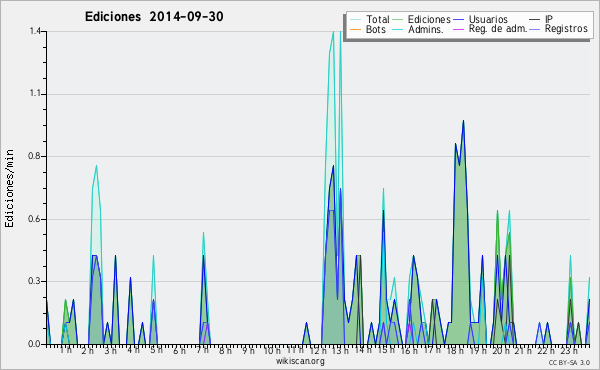Screen dimensions: 600x370
Task: Click the 'Ediciones' legend entry
Action: click(x=422, y=19)
